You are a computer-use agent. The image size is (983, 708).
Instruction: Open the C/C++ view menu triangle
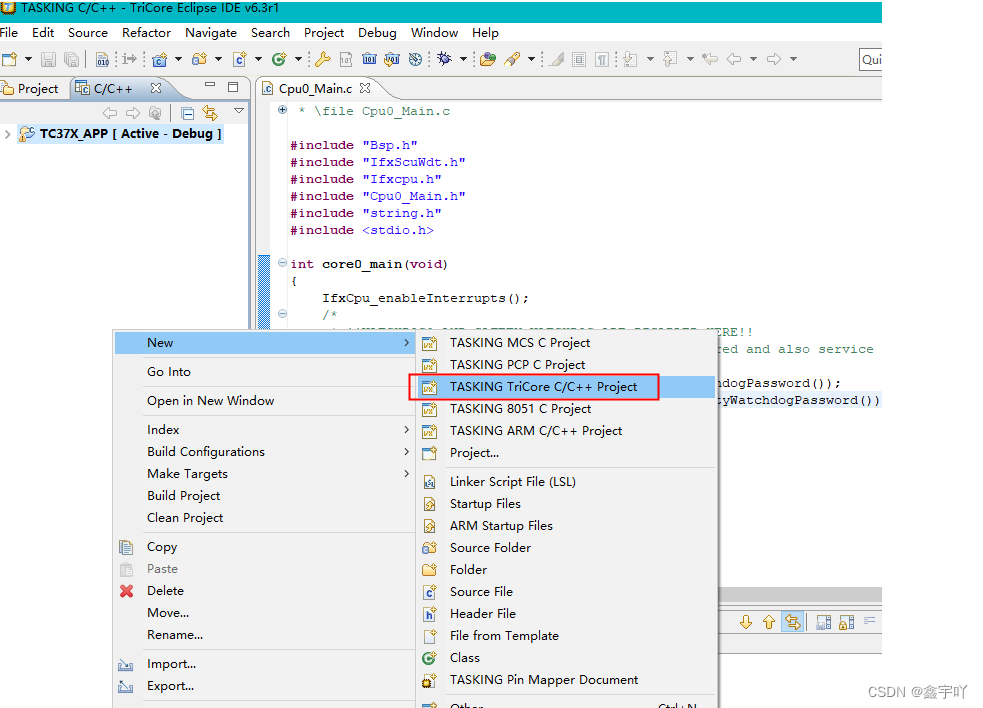point(238,112)
